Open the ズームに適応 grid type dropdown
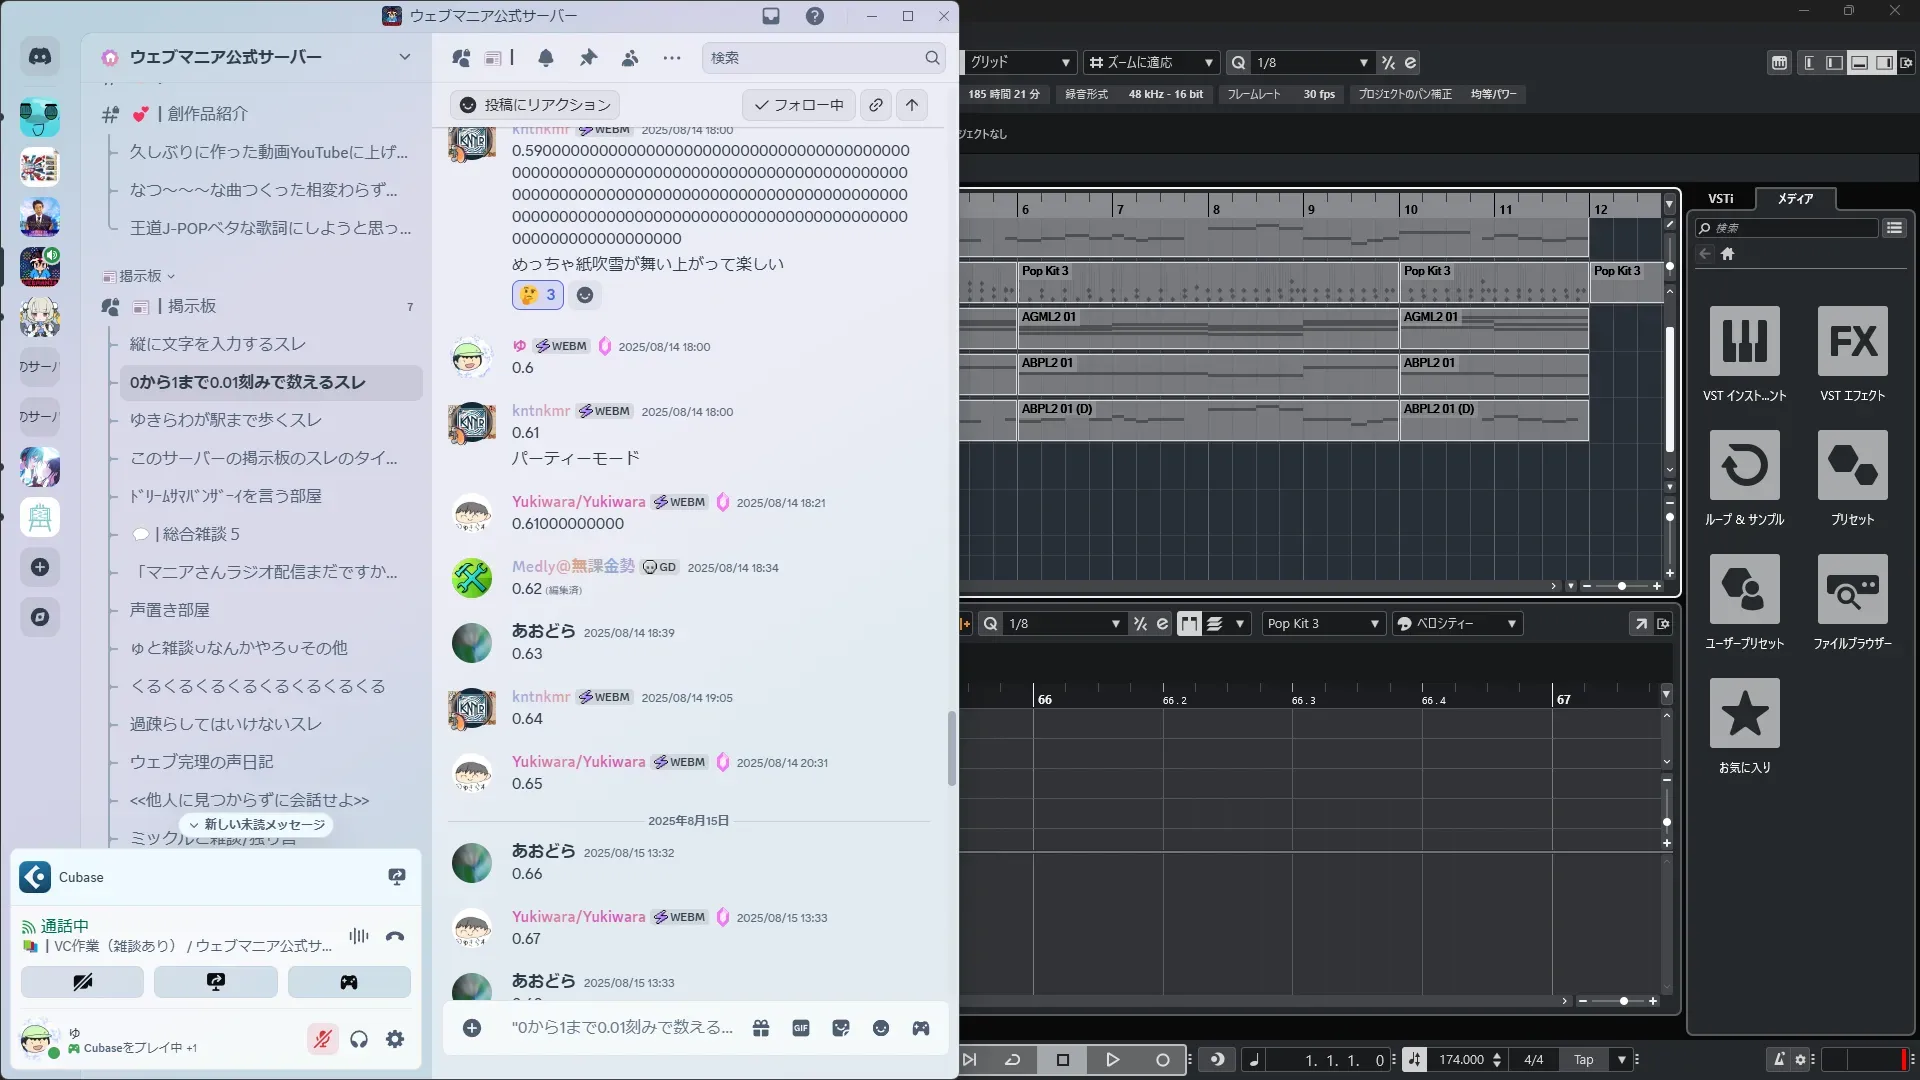1920x1080 pixels. coord(1150,62)
